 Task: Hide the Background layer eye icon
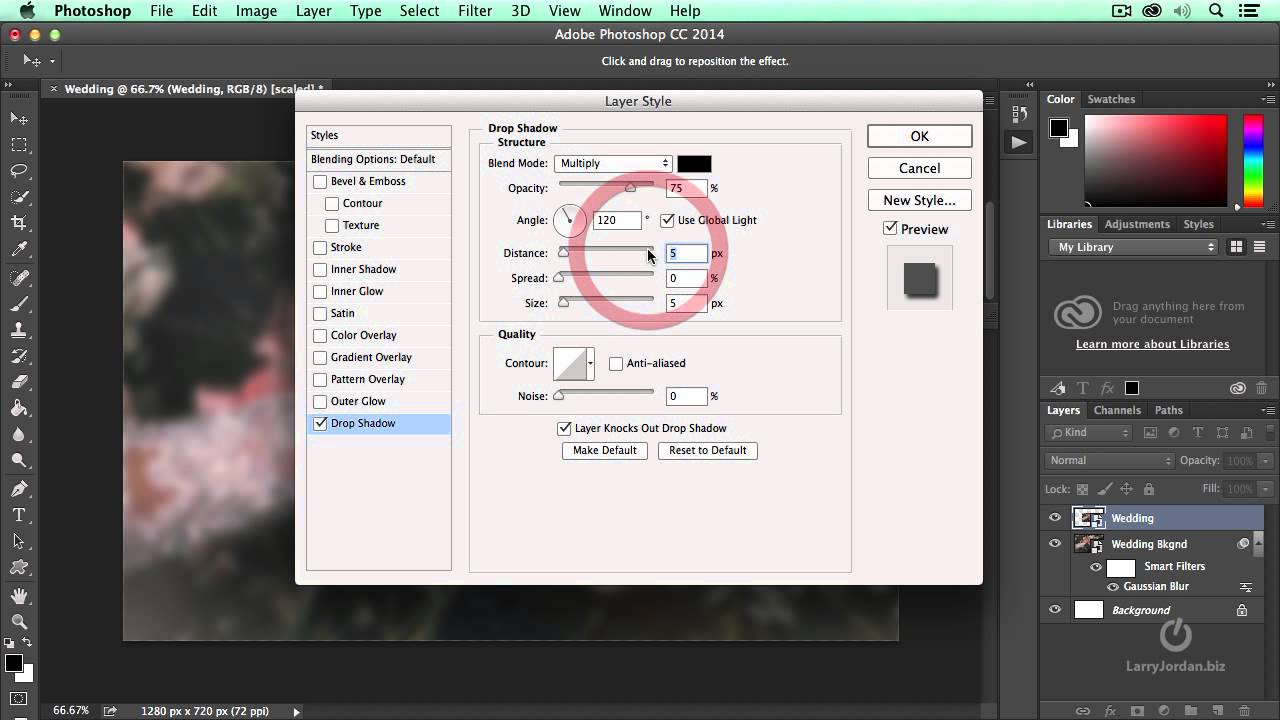point(1055,610)
